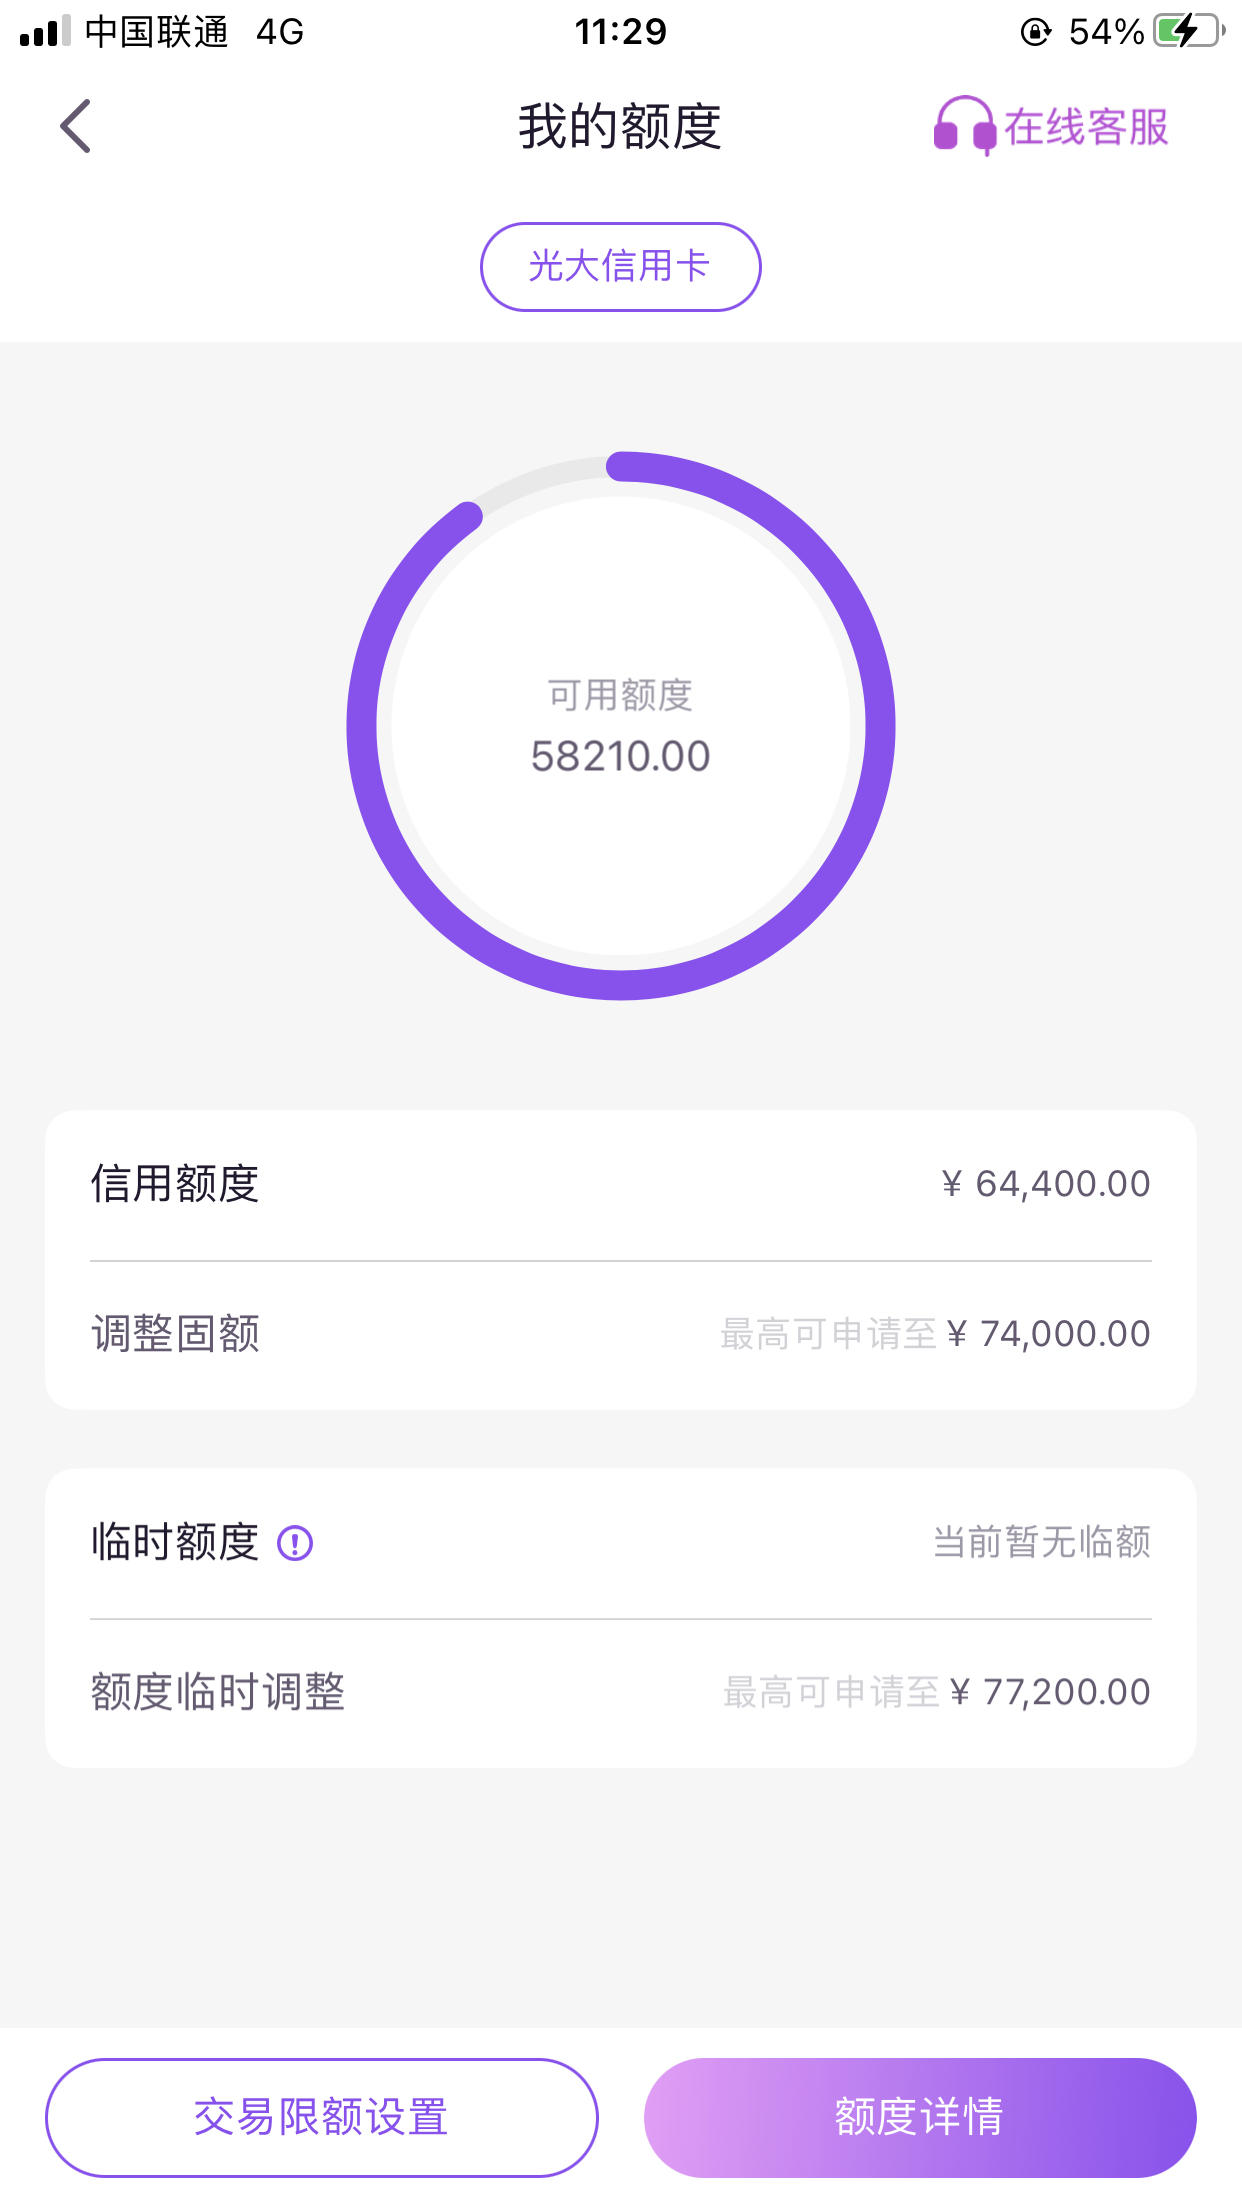Tap 我的额度 page title
Screen dimensions: 1242x2208
[620, 127]
